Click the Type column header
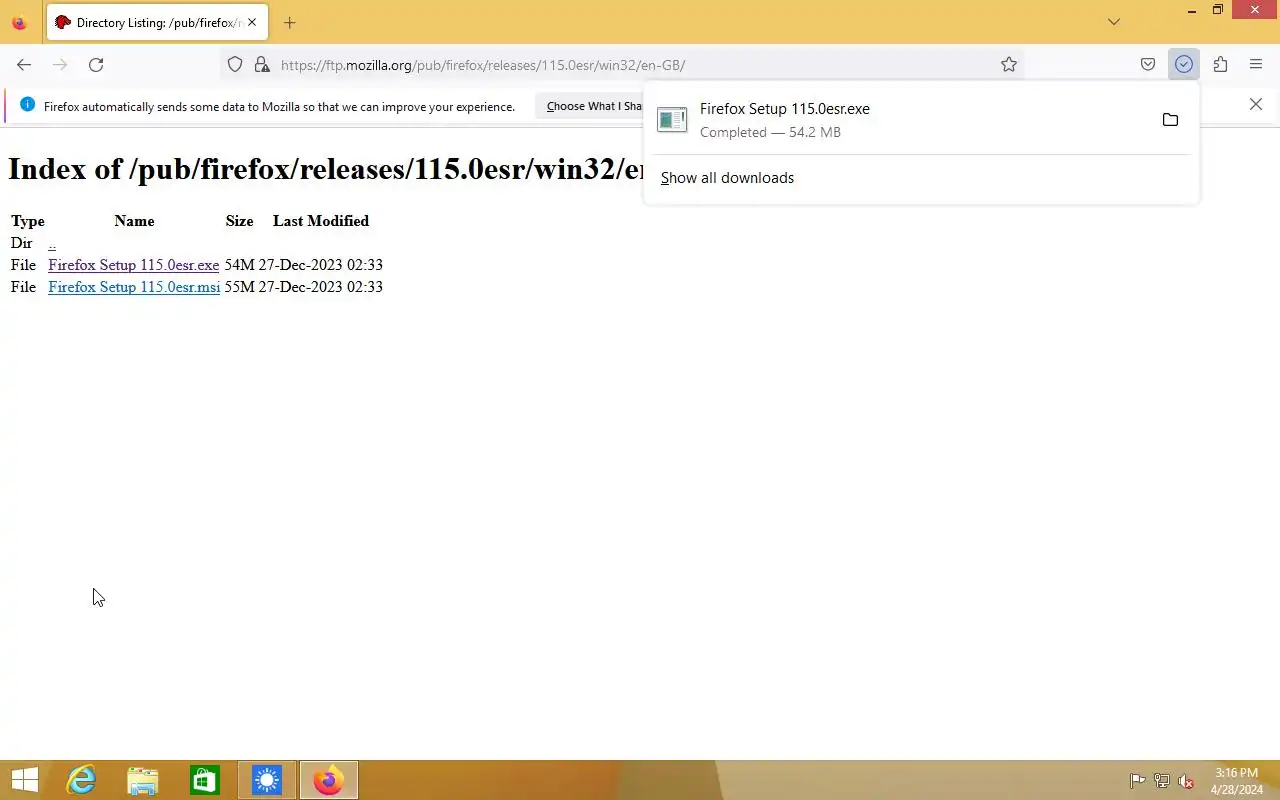Image resolution: width=1280 pixels, height=800 pixels. click(x=28, y=221)
